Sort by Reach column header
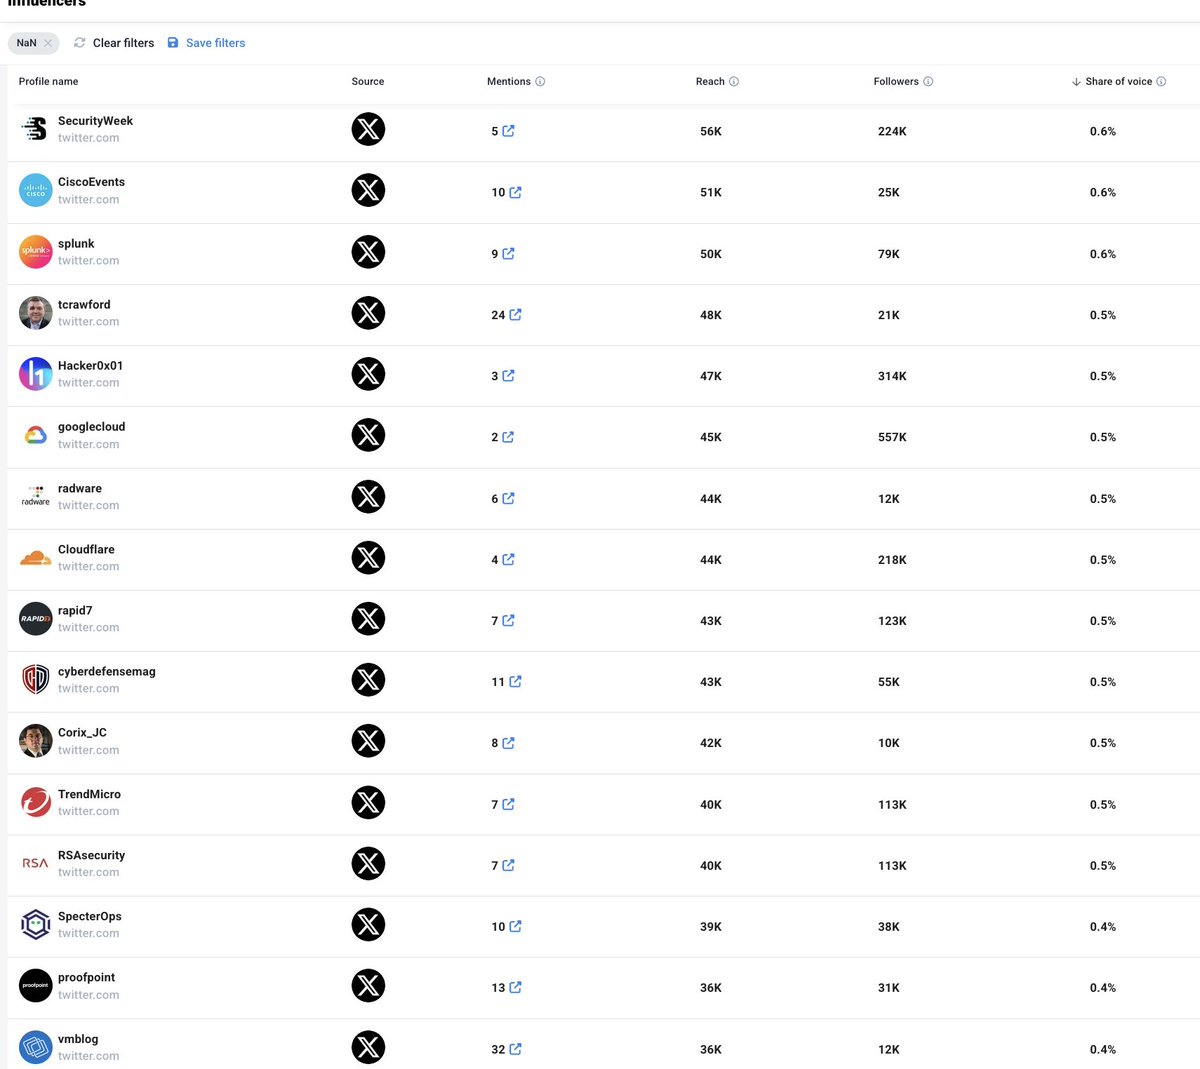 click(x=710, y=82)
